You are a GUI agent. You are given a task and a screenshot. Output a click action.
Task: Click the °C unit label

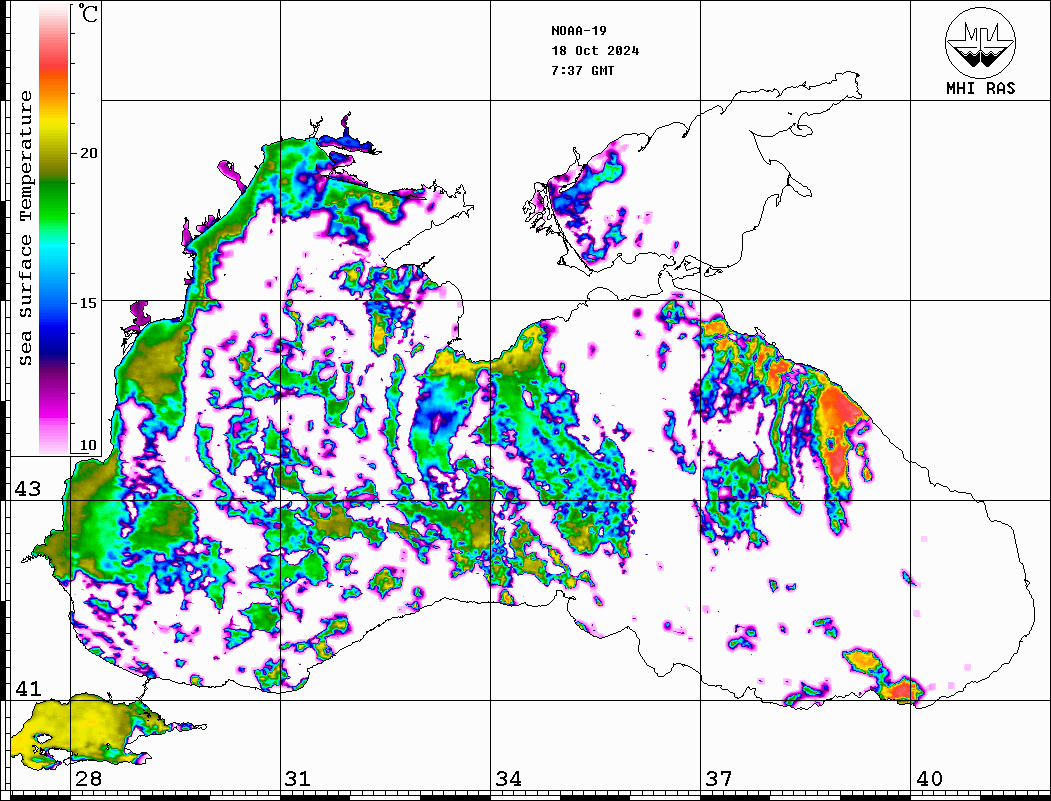click(88, 13)
